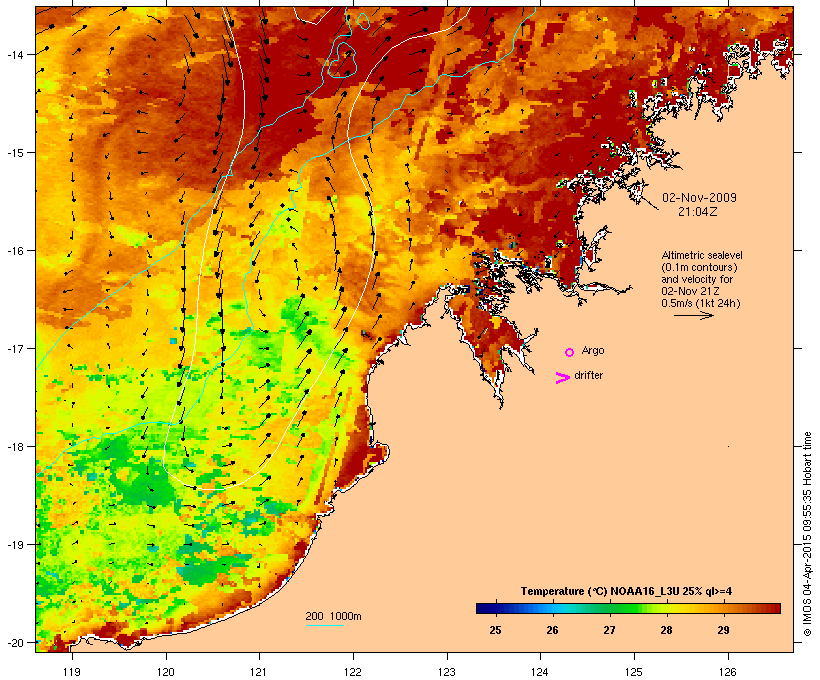
Task: Click the Altimetric sealevel caption line
Action: (702, 255)
